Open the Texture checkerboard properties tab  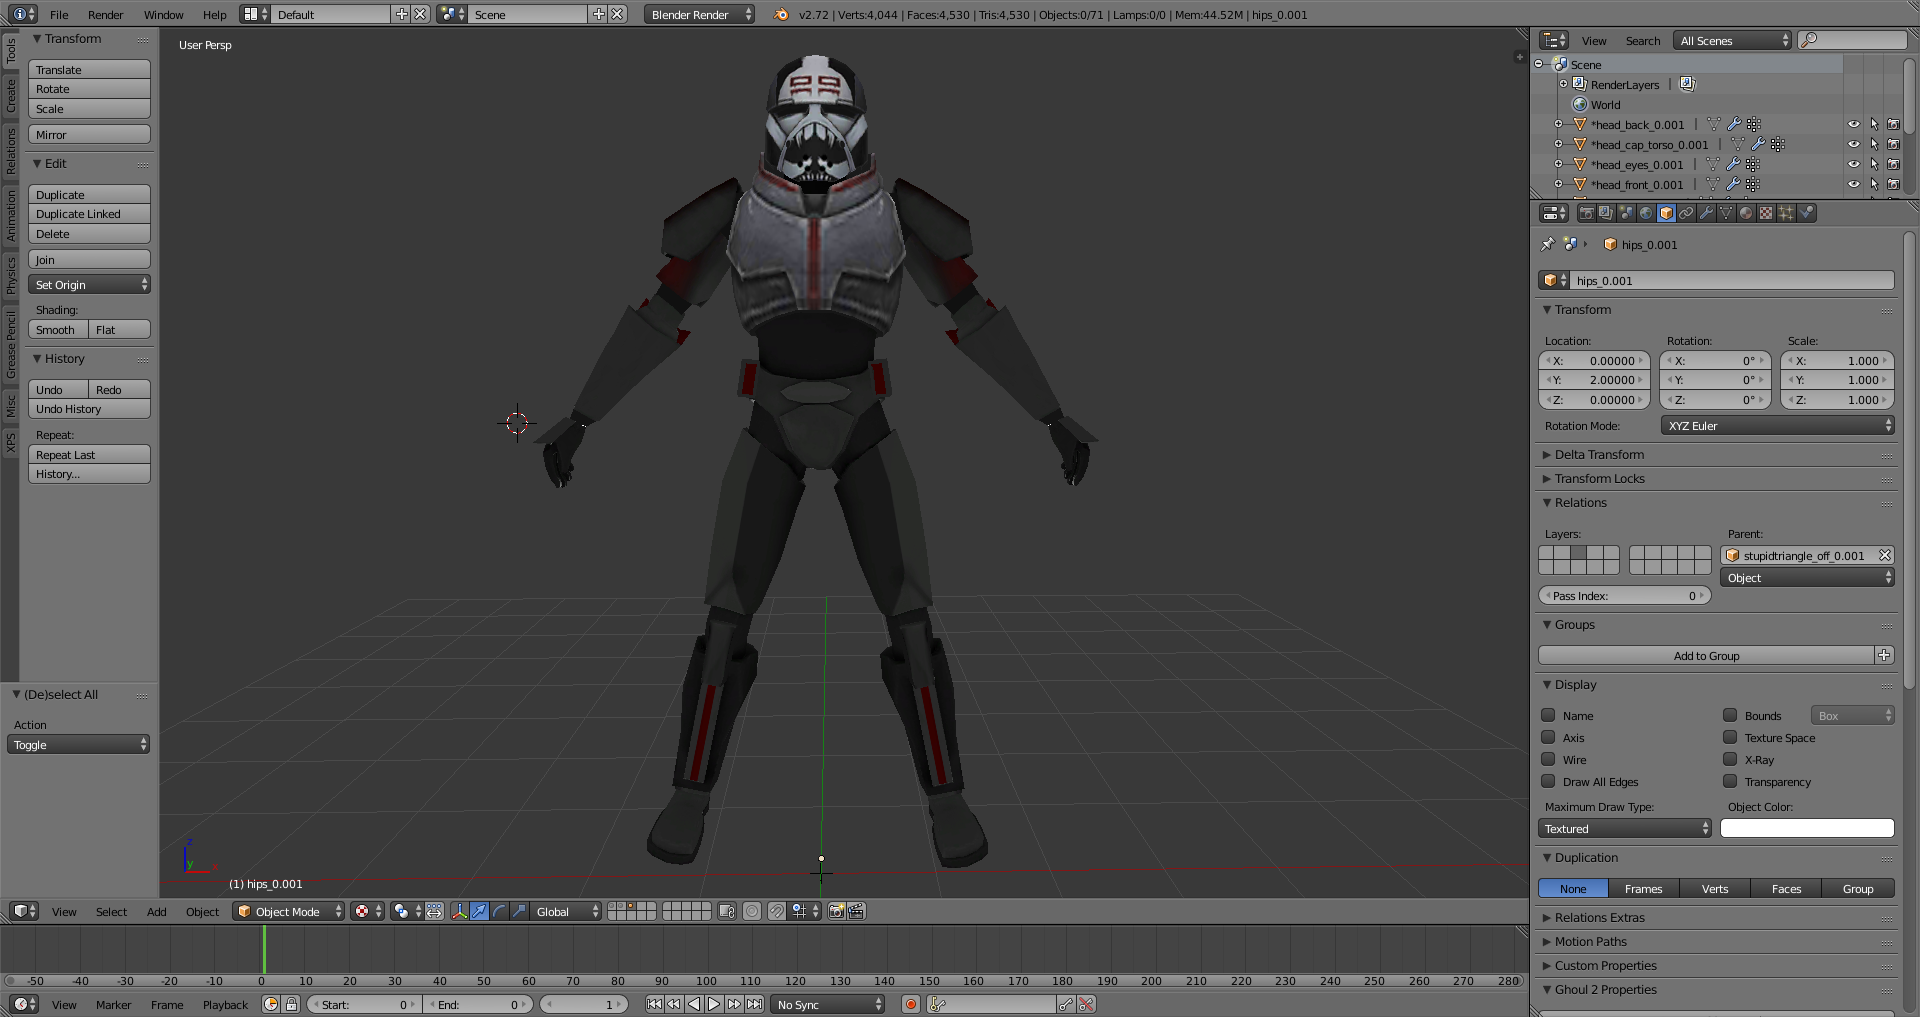[x=1766, y=213]
